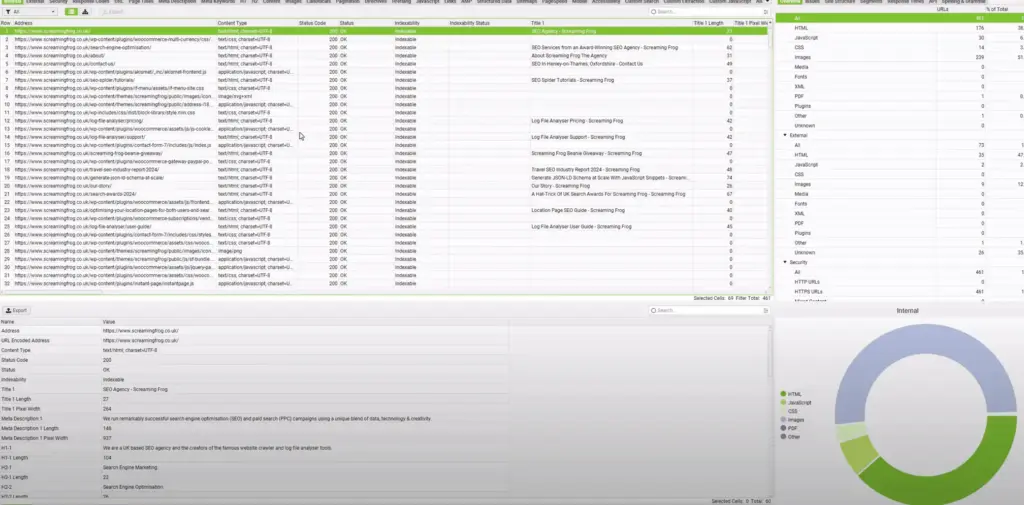The width and height of the screenshot is (1024, 505).
Task: Click the JavaScript legend color dot
Action: click(x=783, y=402)
